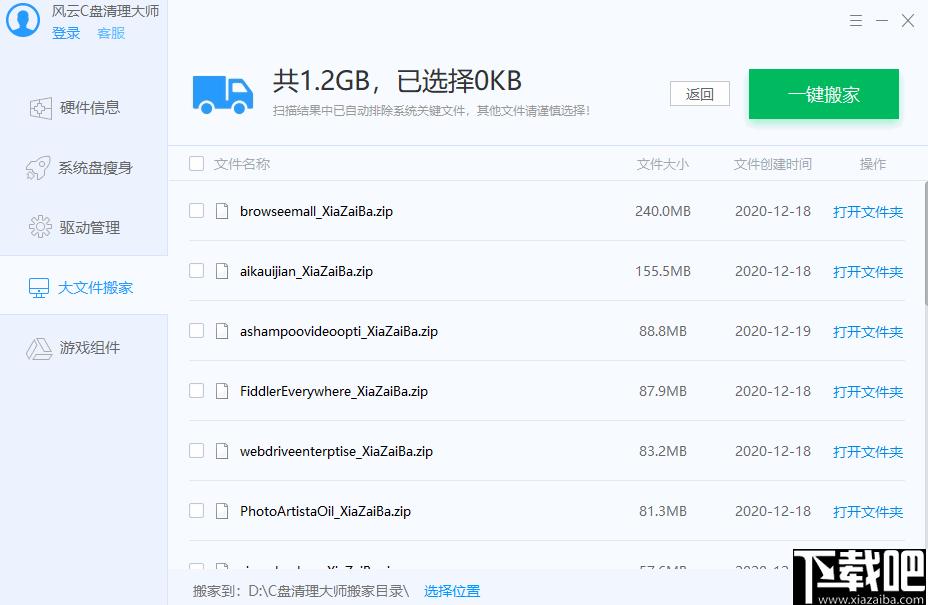Open folder for webdriveenterptise_XiaZaiBa.zip
The height and width of the screenshot is (605, 928).
(x=868, y=452)
